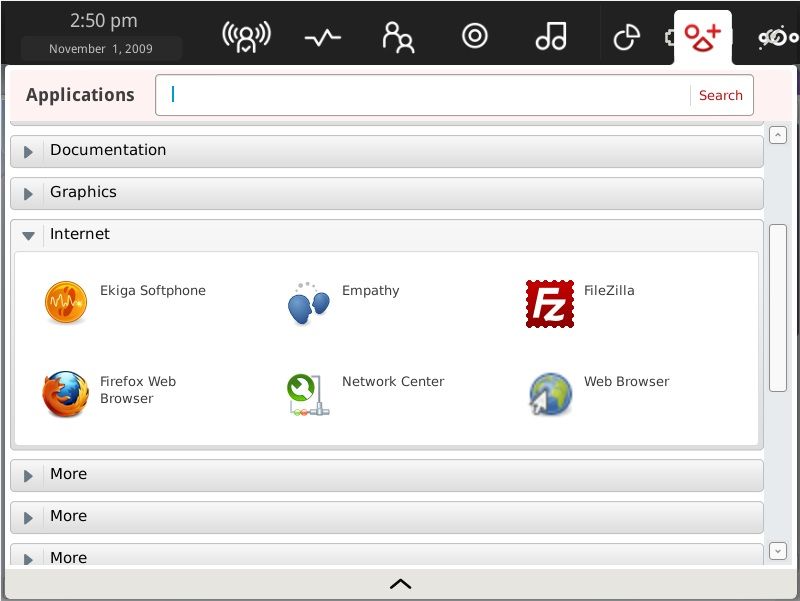The height and width of the screenshot is (601, 800).
Task: Open the Firefox Web Browser icon
Action: click(66, 394)
